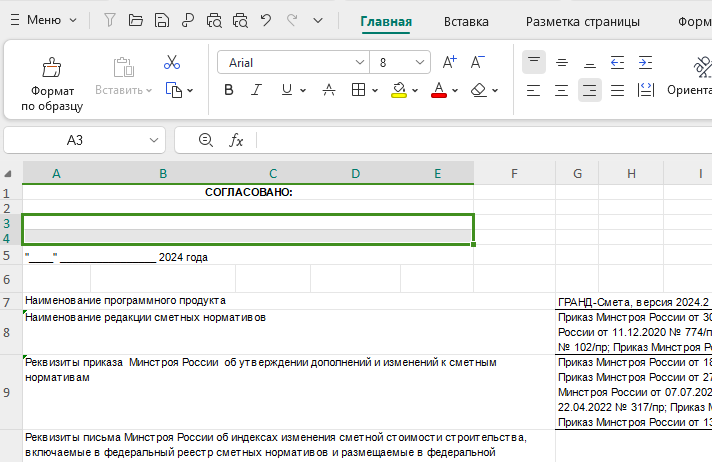Screen dimensions: 712x462
Task: Toggle italic formatting
Action: click(257, 90)
